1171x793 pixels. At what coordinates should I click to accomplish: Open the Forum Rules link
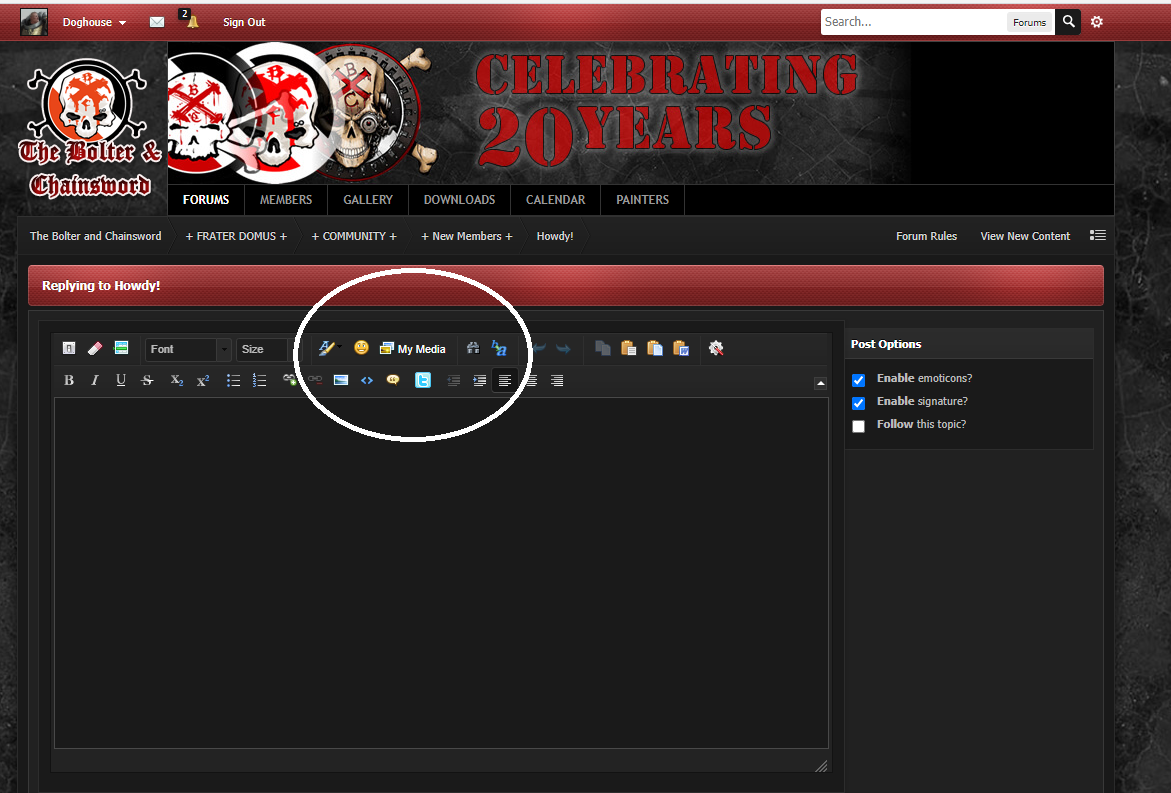(x=926, y=236)
